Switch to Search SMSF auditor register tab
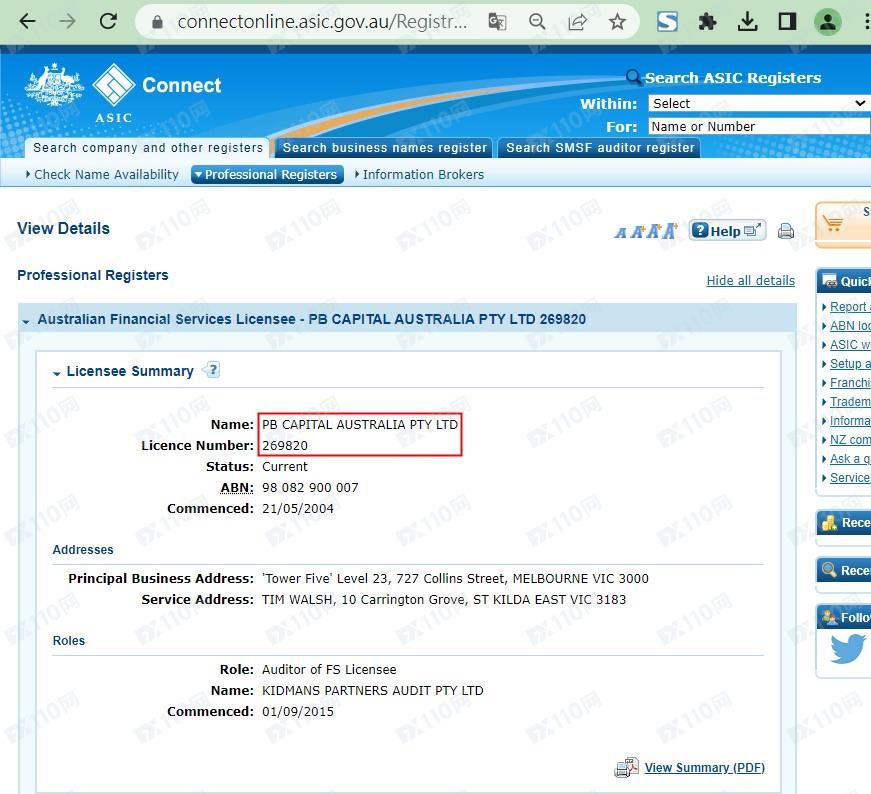 [x=599, y=148]
